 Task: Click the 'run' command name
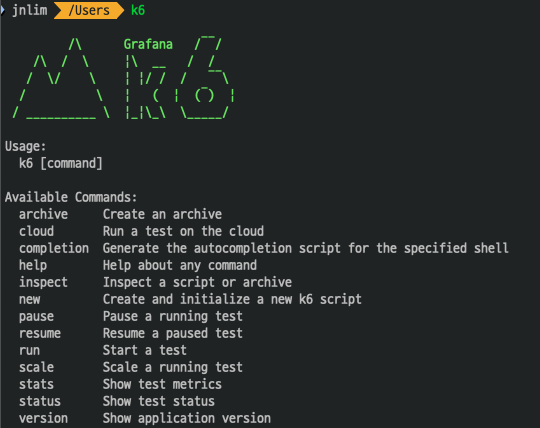tap(30, 351)
